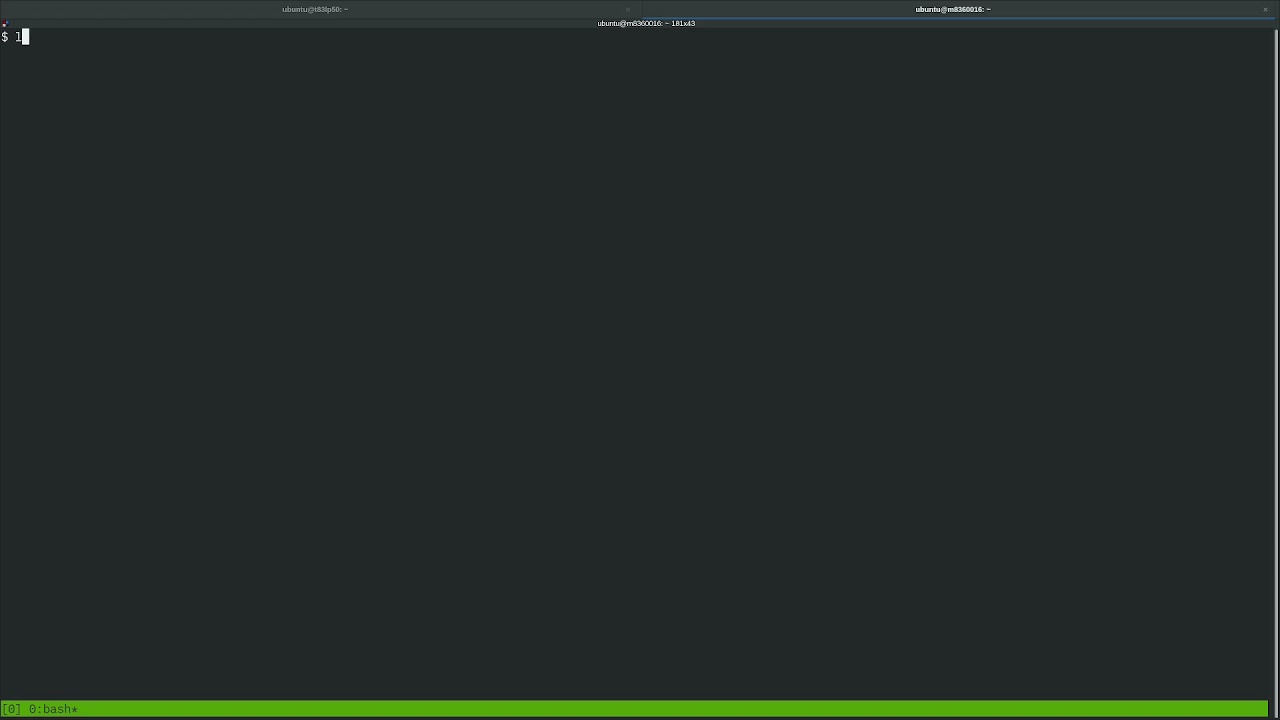Close the ubuntu@m8360016 tab

pyautogui.click(x=1265, y=9)
